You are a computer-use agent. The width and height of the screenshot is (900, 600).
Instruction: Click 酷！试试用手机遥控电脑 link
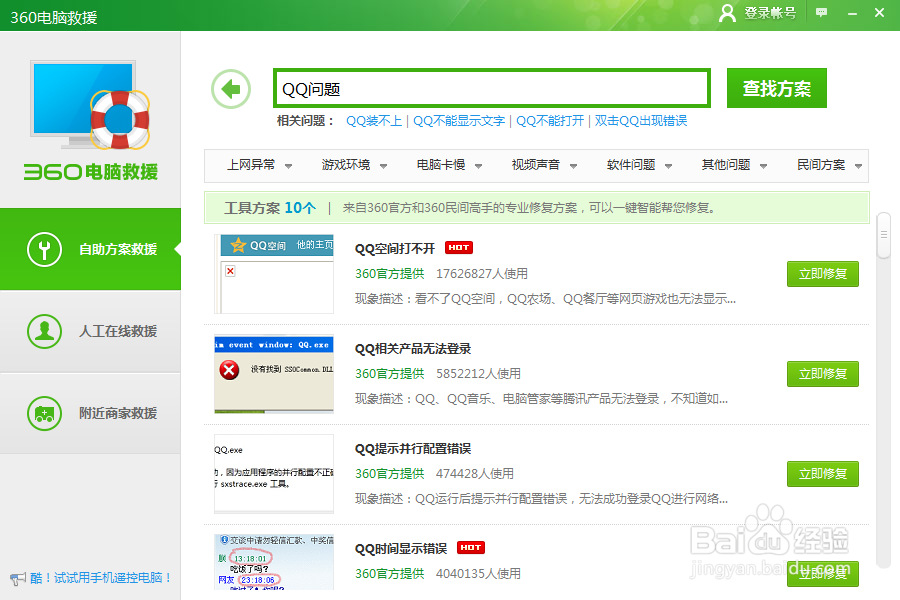[x=101, y=578]
